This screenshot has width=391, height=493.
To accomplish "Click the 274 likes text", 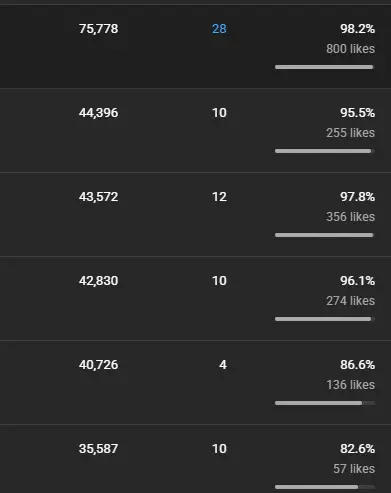I will (x=350, y=301).
